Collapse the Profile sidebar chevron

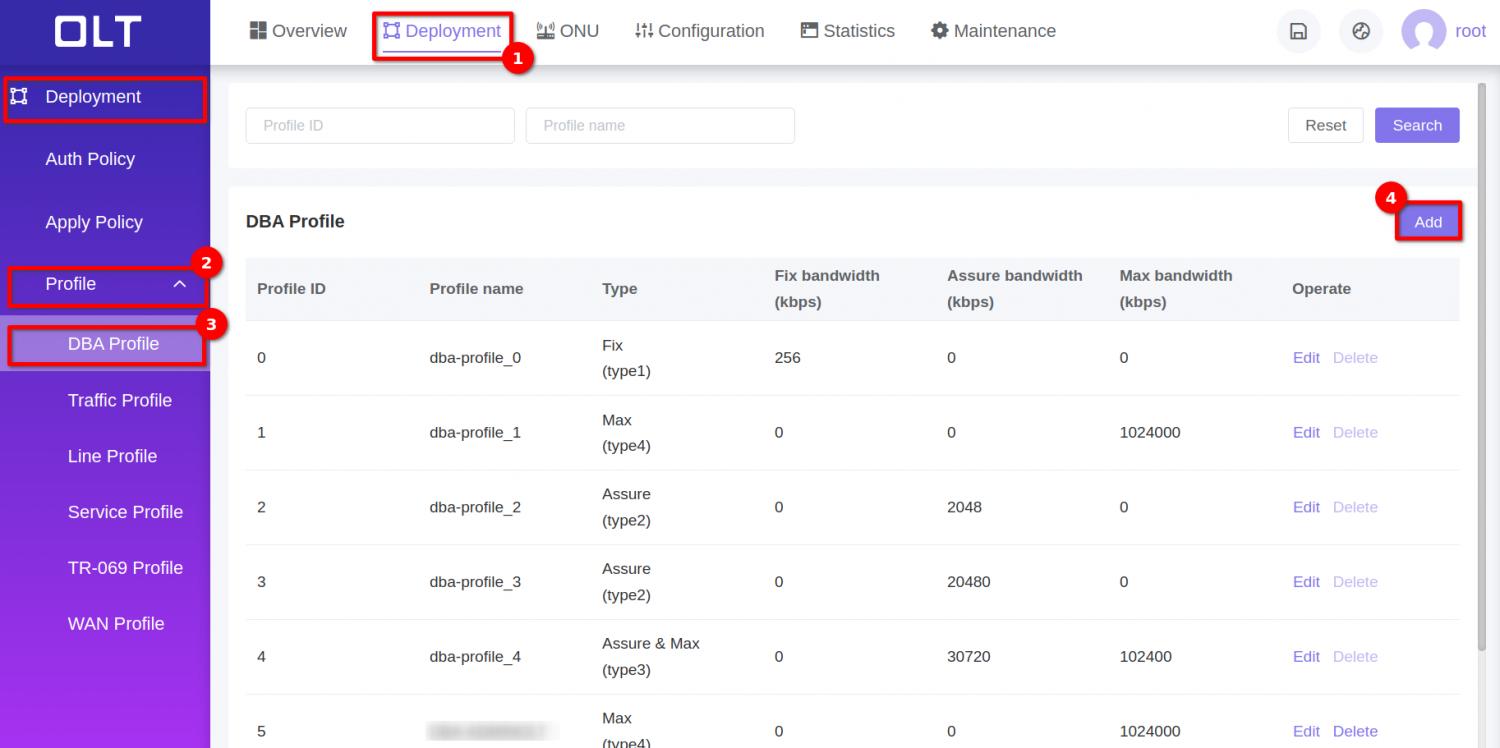pyautogui.click(x=180, y=284)
